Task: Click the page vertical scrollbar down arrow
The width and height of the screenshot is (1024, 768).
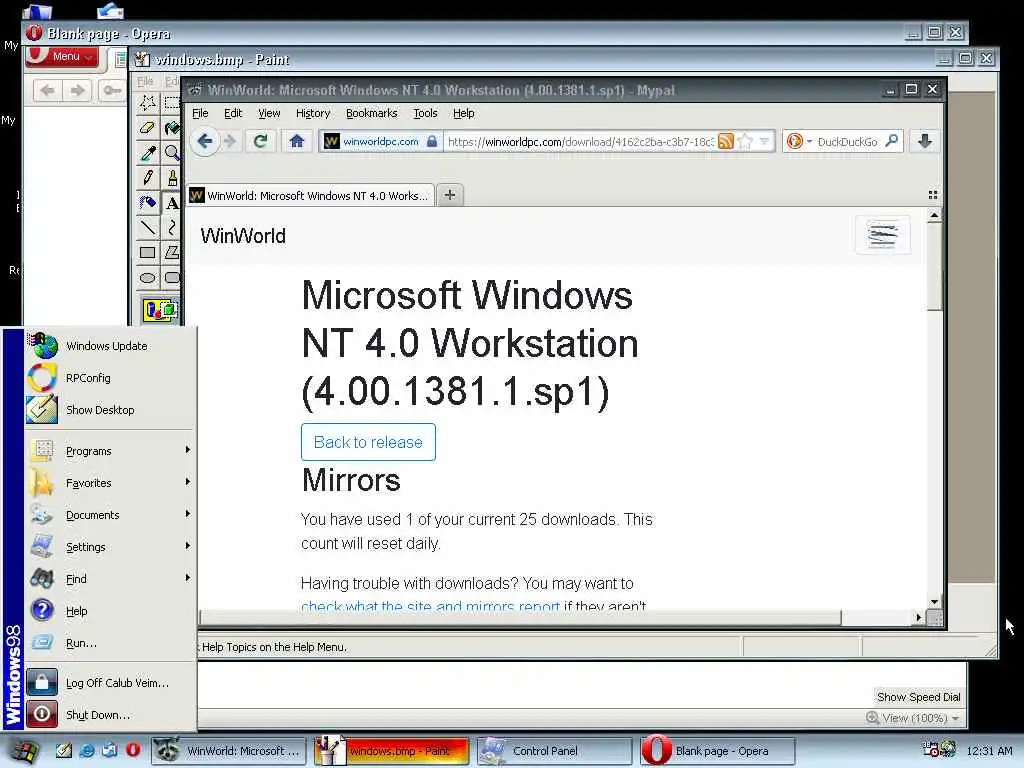Action: click(x=935, y=601)
